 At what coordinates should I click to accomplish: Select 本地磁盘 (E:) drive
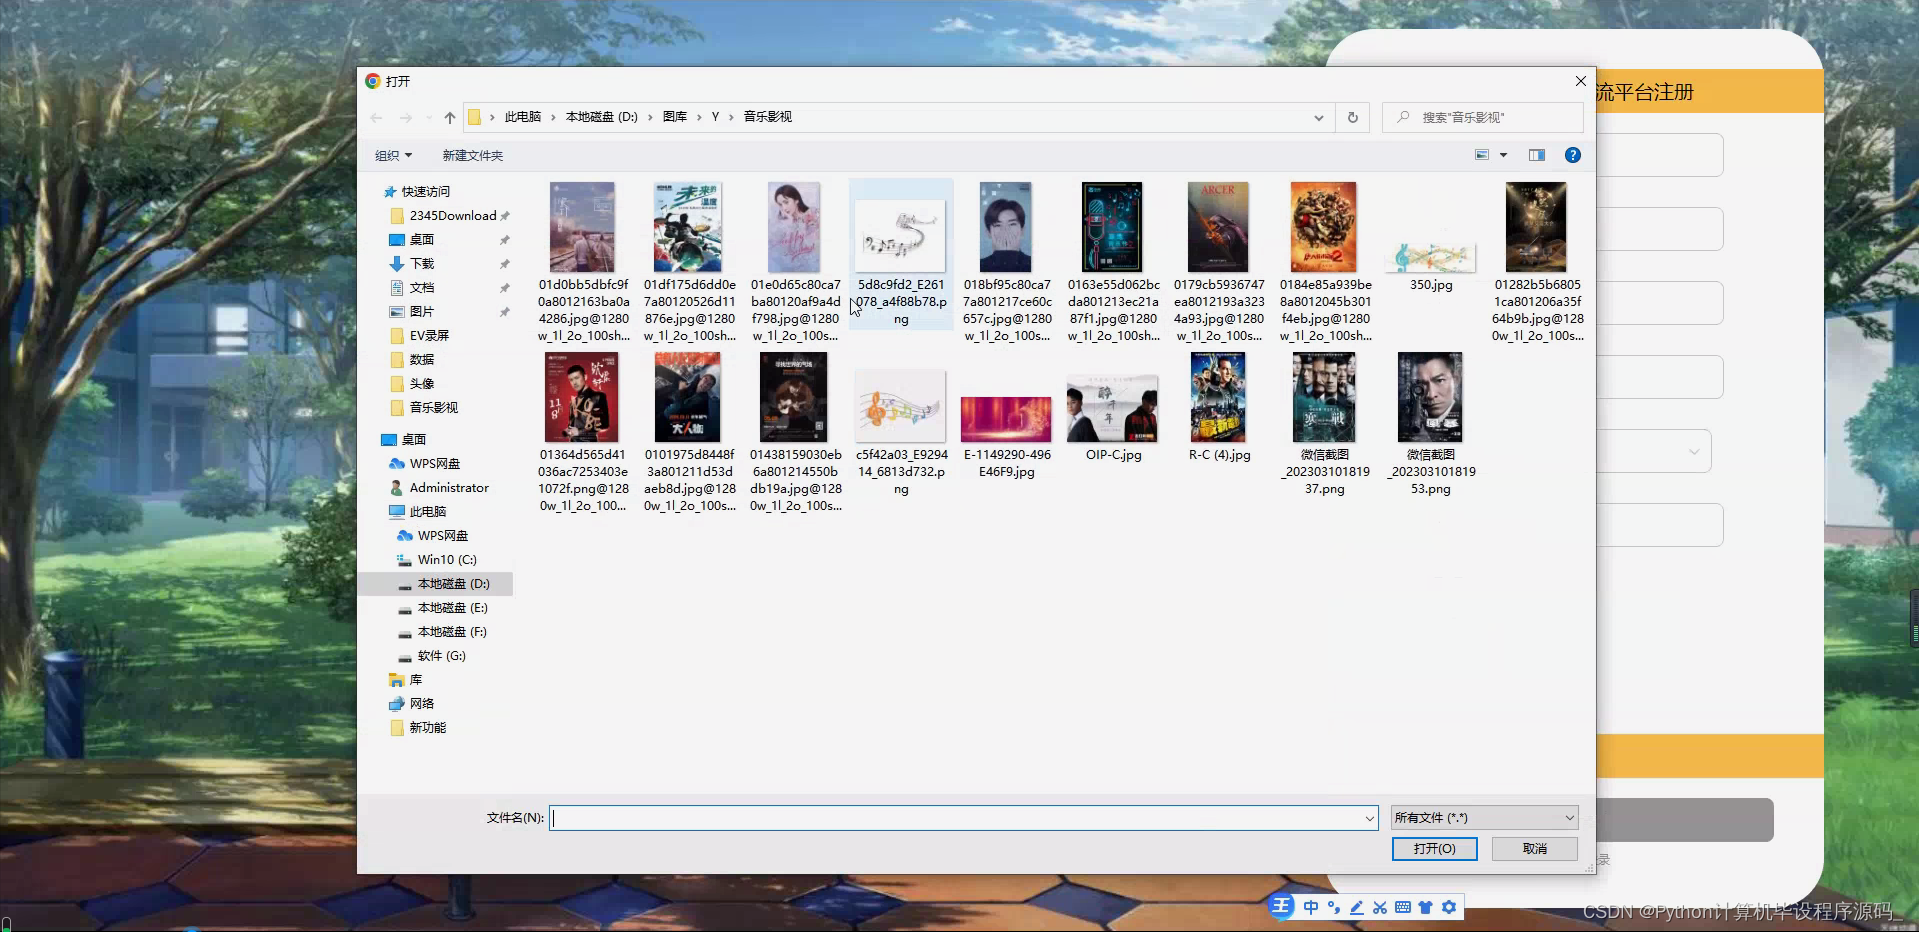click(x=453, y=607)
